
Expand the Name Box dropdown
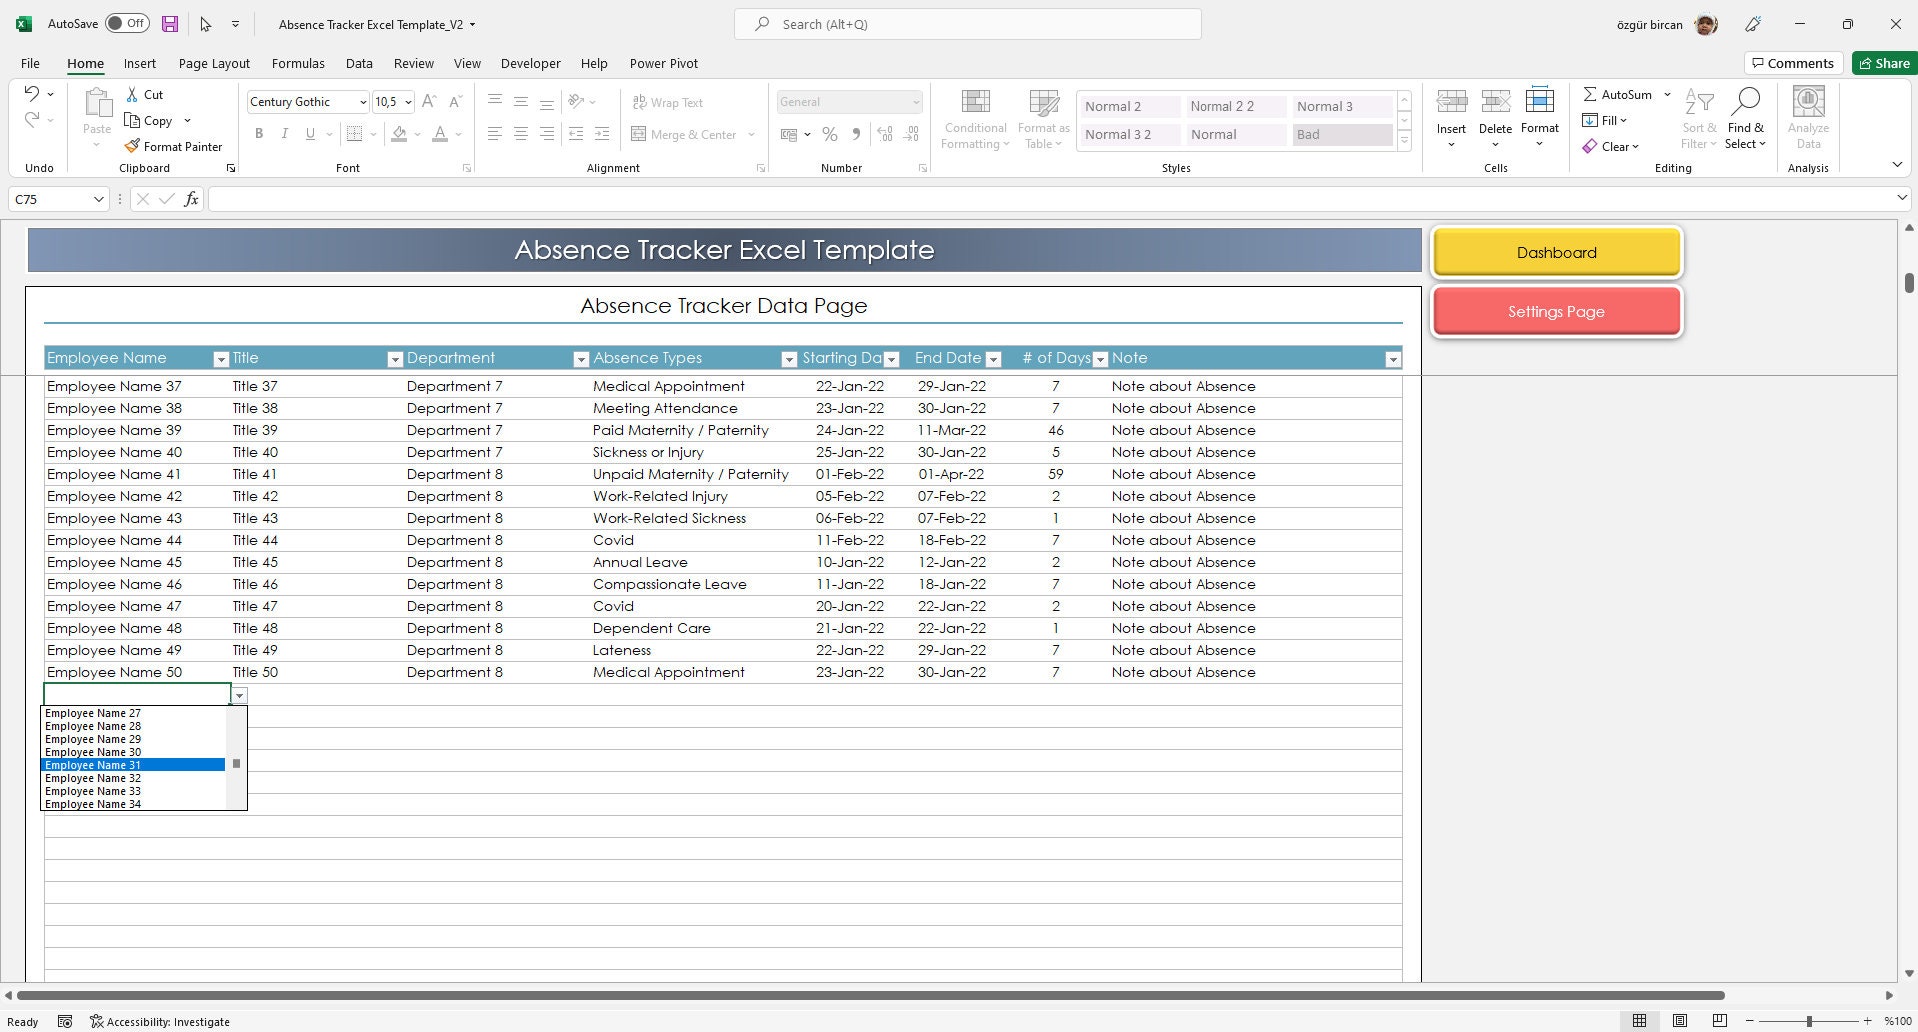tap(98, 199)
